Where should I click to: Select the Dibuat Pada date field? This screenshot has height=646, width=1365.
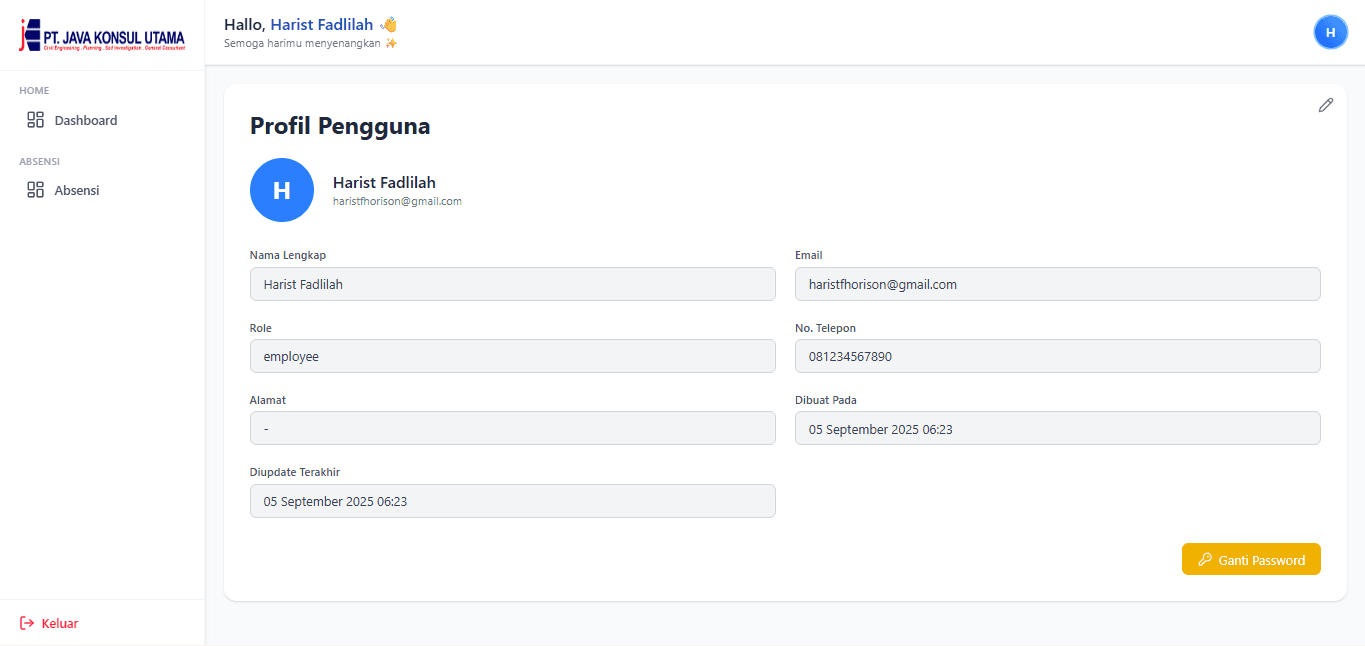[1057, 428]
